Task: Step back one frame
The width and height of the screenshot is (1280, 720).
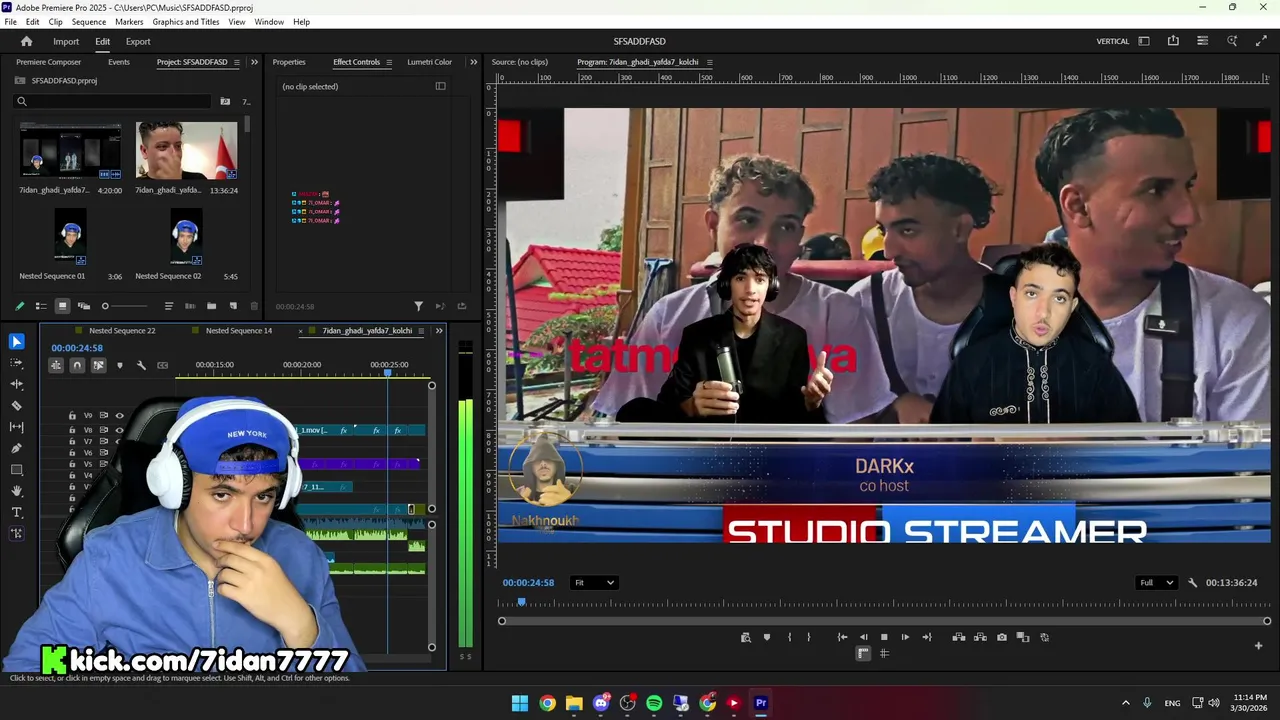Action: click(x=863, y=637)
